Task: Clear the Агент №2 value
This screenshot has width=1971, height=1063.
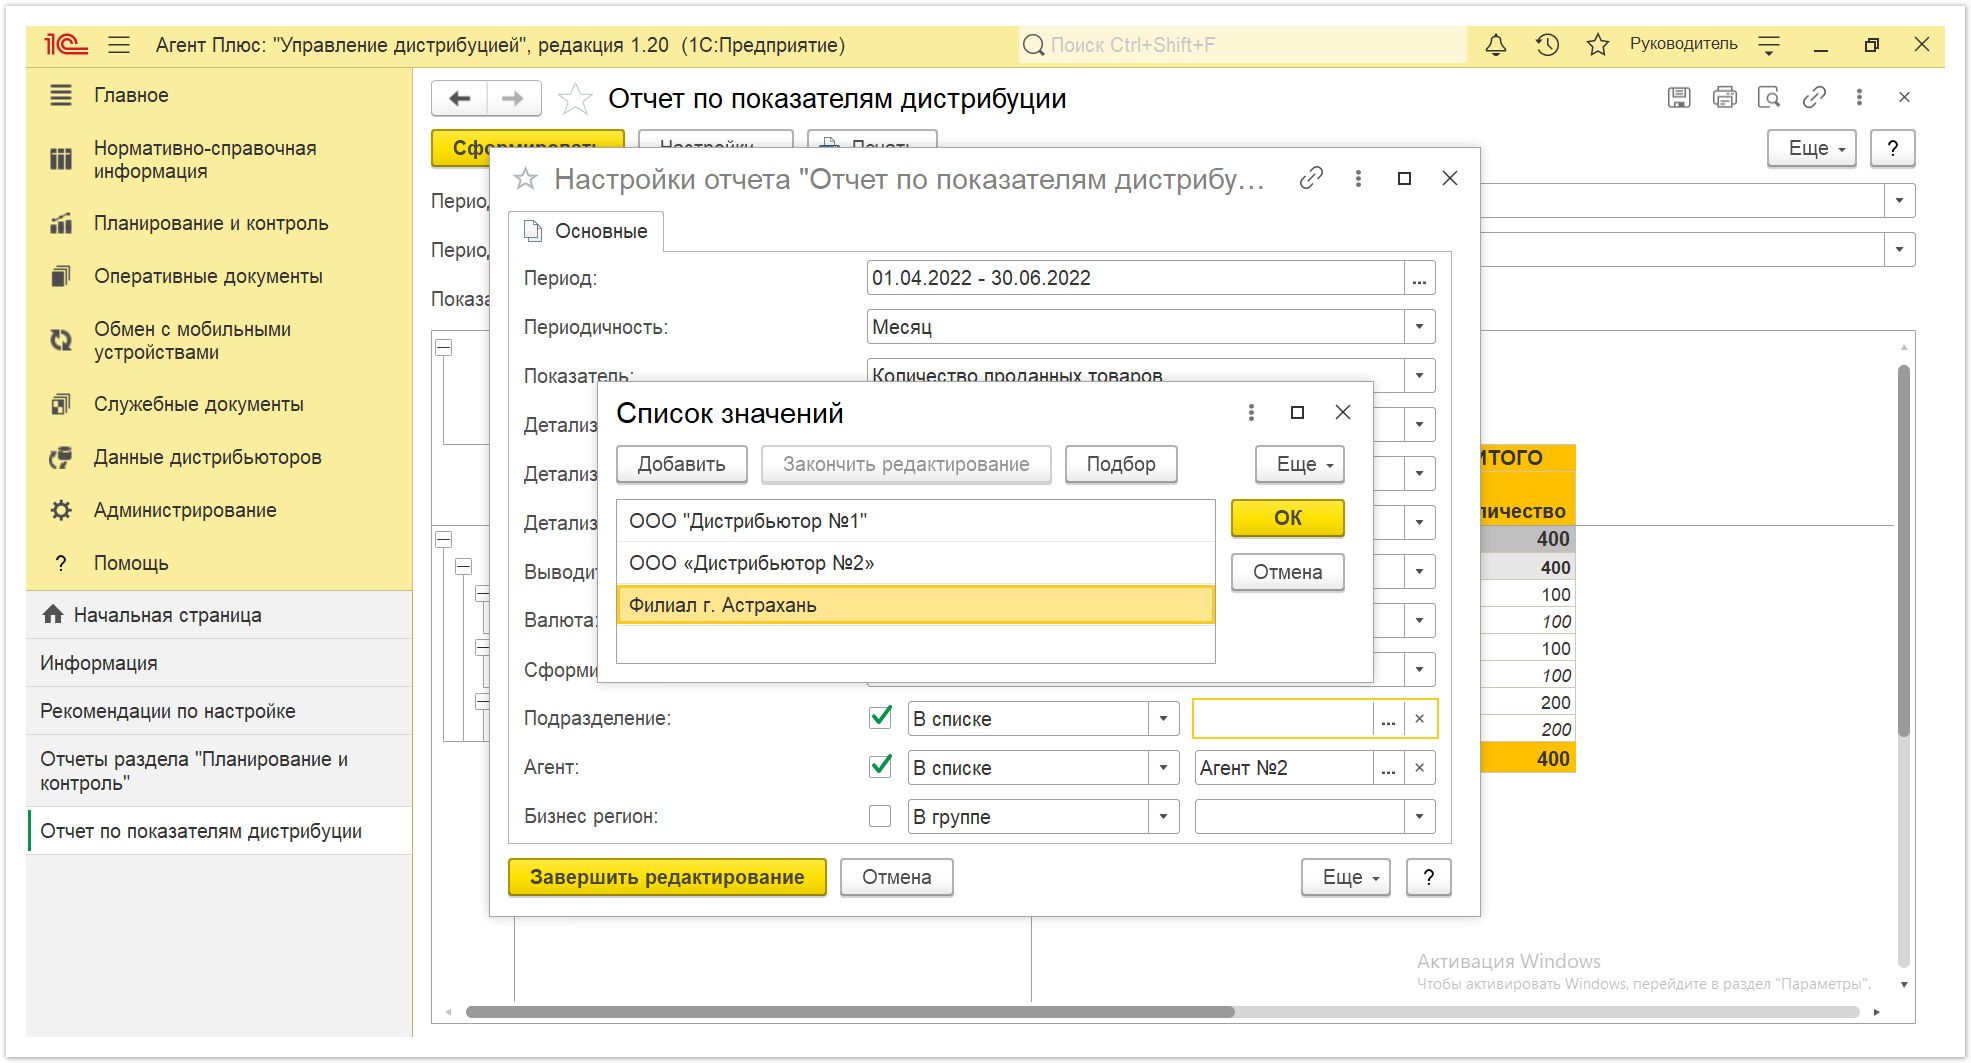Action: pyautogui.click(x=1419, y=767)
